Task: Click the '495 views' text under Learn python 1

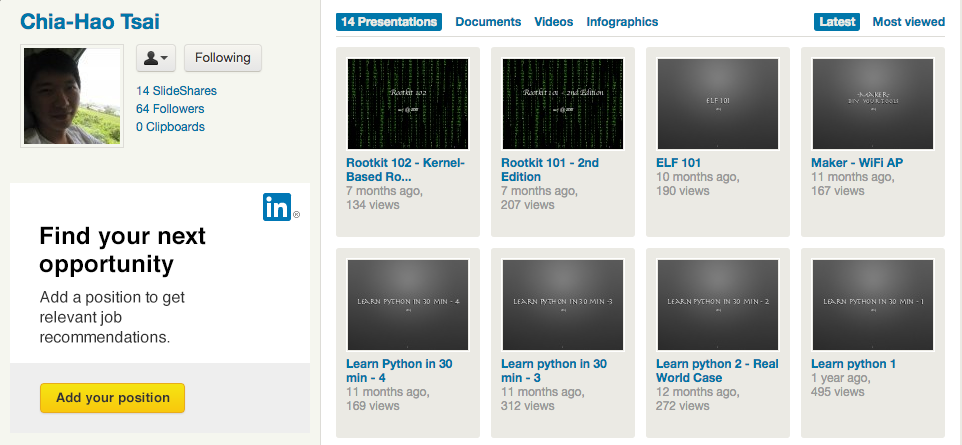Action: [x=838, y=392]
